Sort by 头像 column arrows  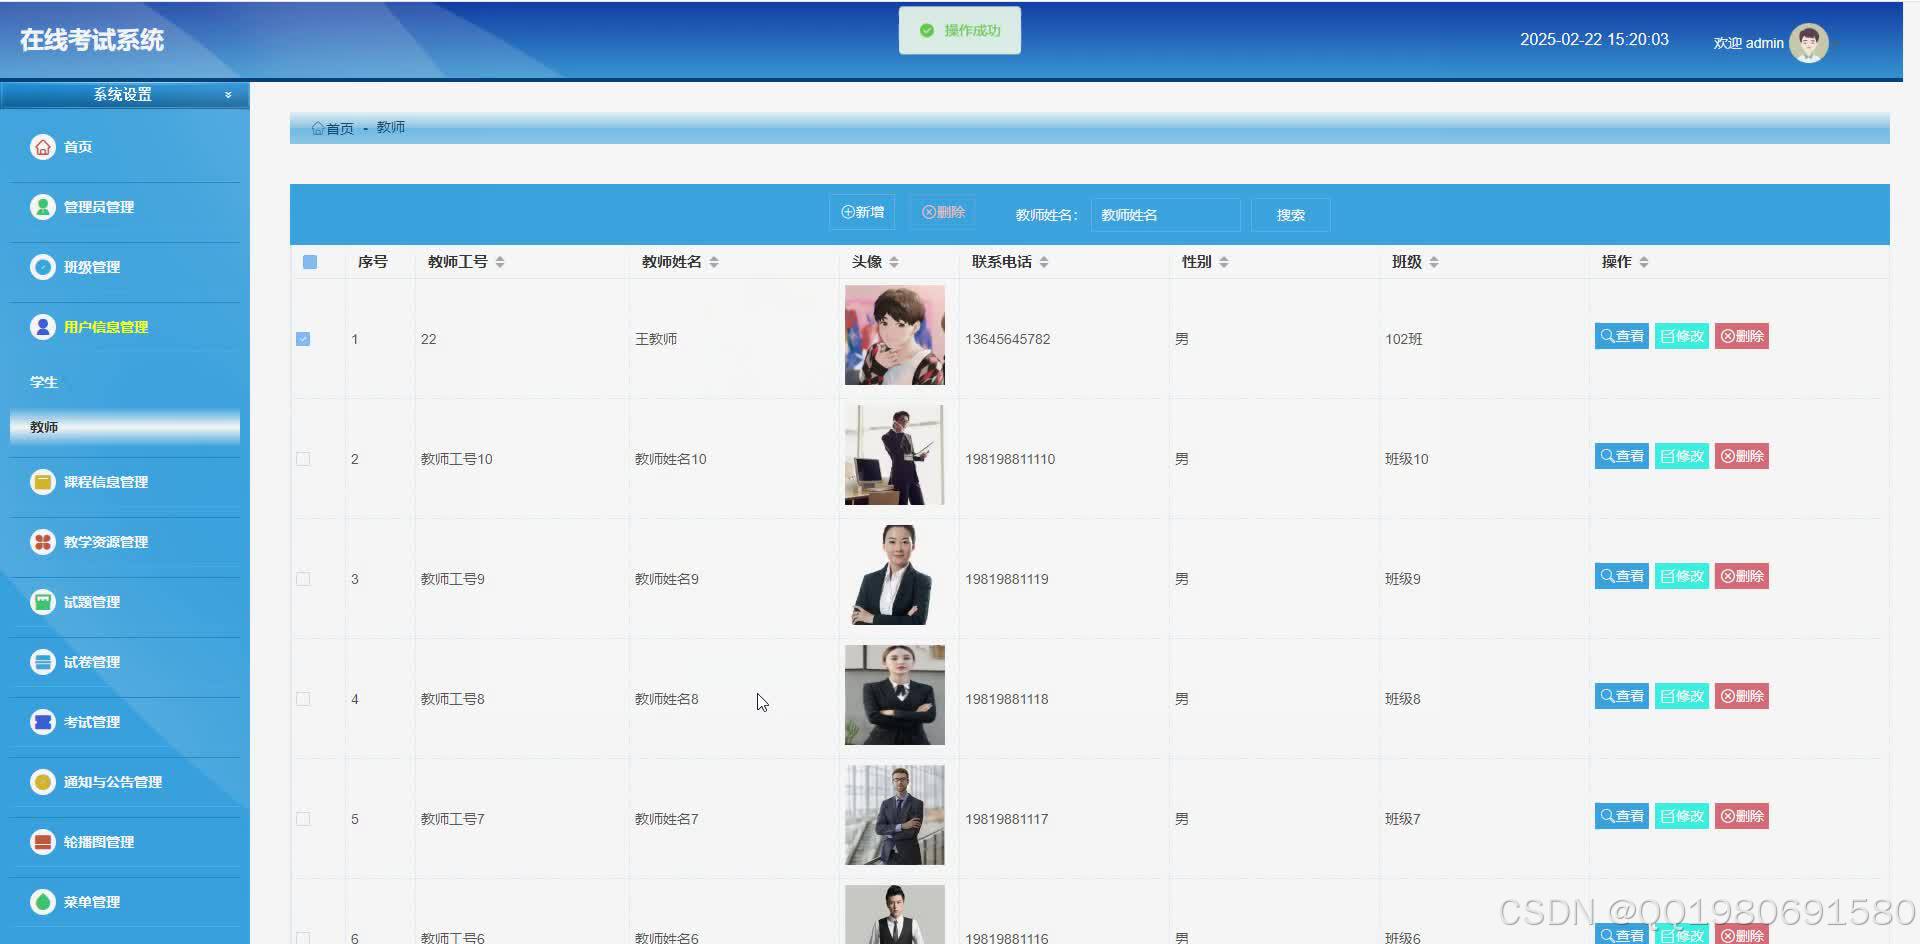[x=894, y=262]
